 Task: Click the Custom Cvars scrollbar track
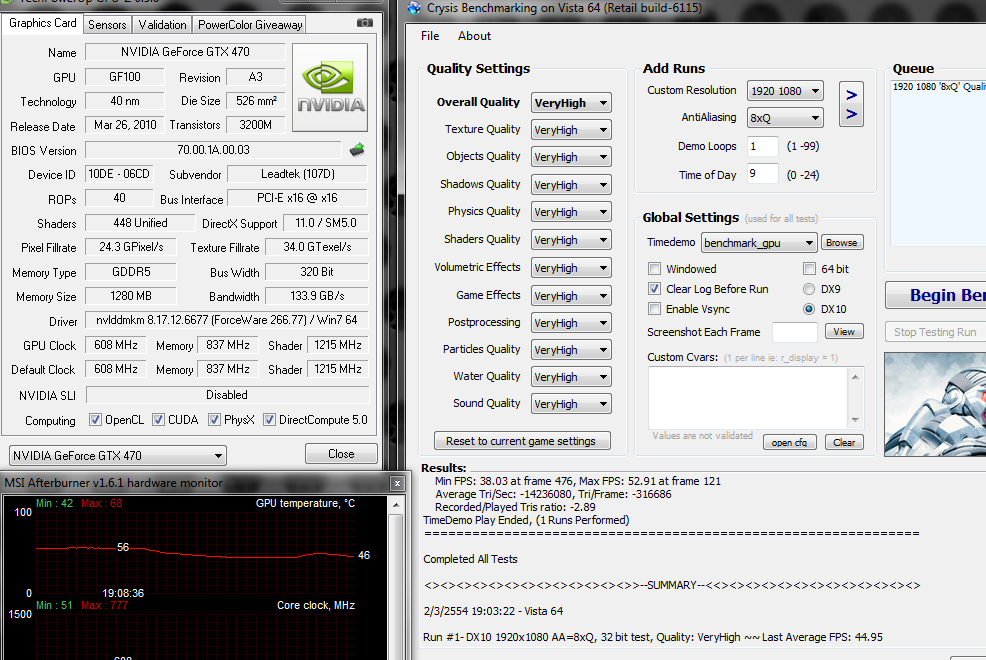855,398
